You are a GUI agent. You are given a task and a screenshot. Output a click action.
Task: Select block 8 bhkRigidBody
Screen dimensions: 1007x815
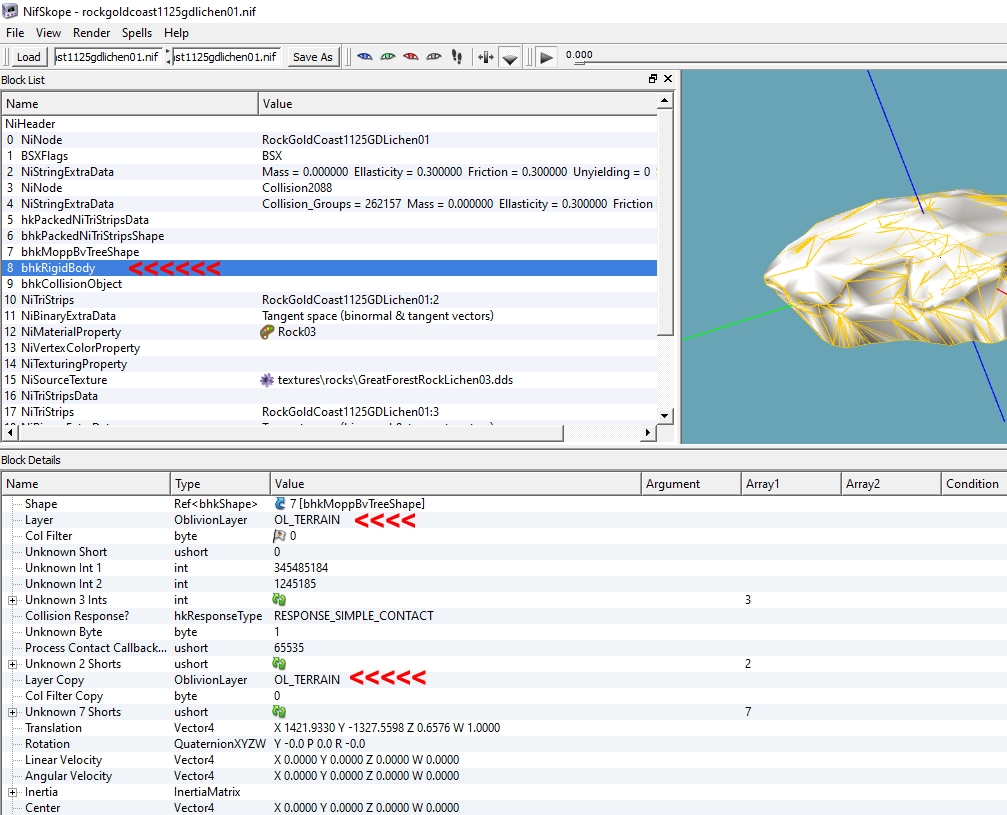pos(329,268)
